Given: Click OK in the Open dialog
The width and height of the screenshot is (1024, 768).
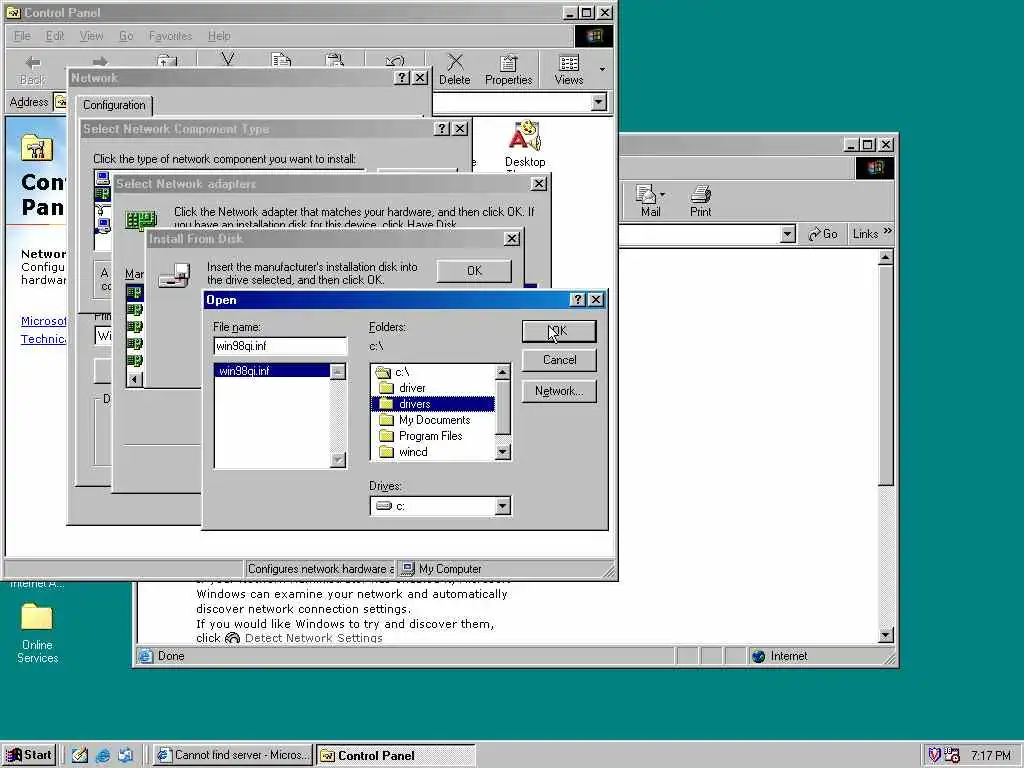Looking at the screenshot, I should pos(559,331).
